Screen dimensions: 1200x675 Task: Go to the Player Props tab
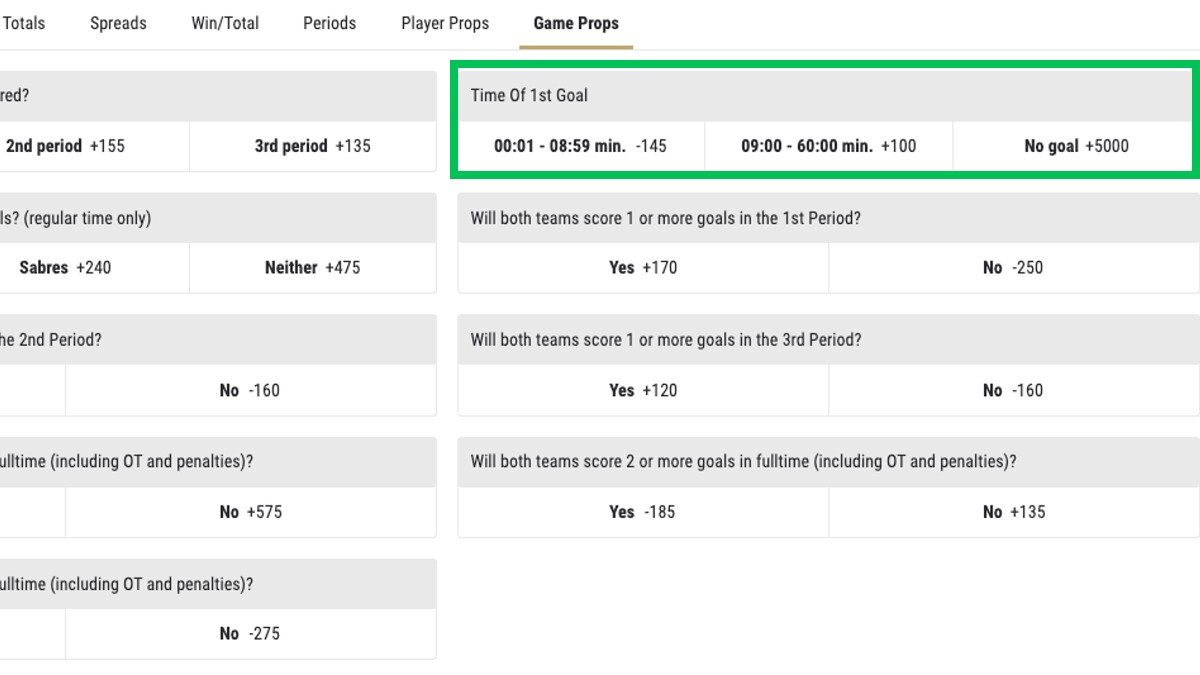coord(445,23)
